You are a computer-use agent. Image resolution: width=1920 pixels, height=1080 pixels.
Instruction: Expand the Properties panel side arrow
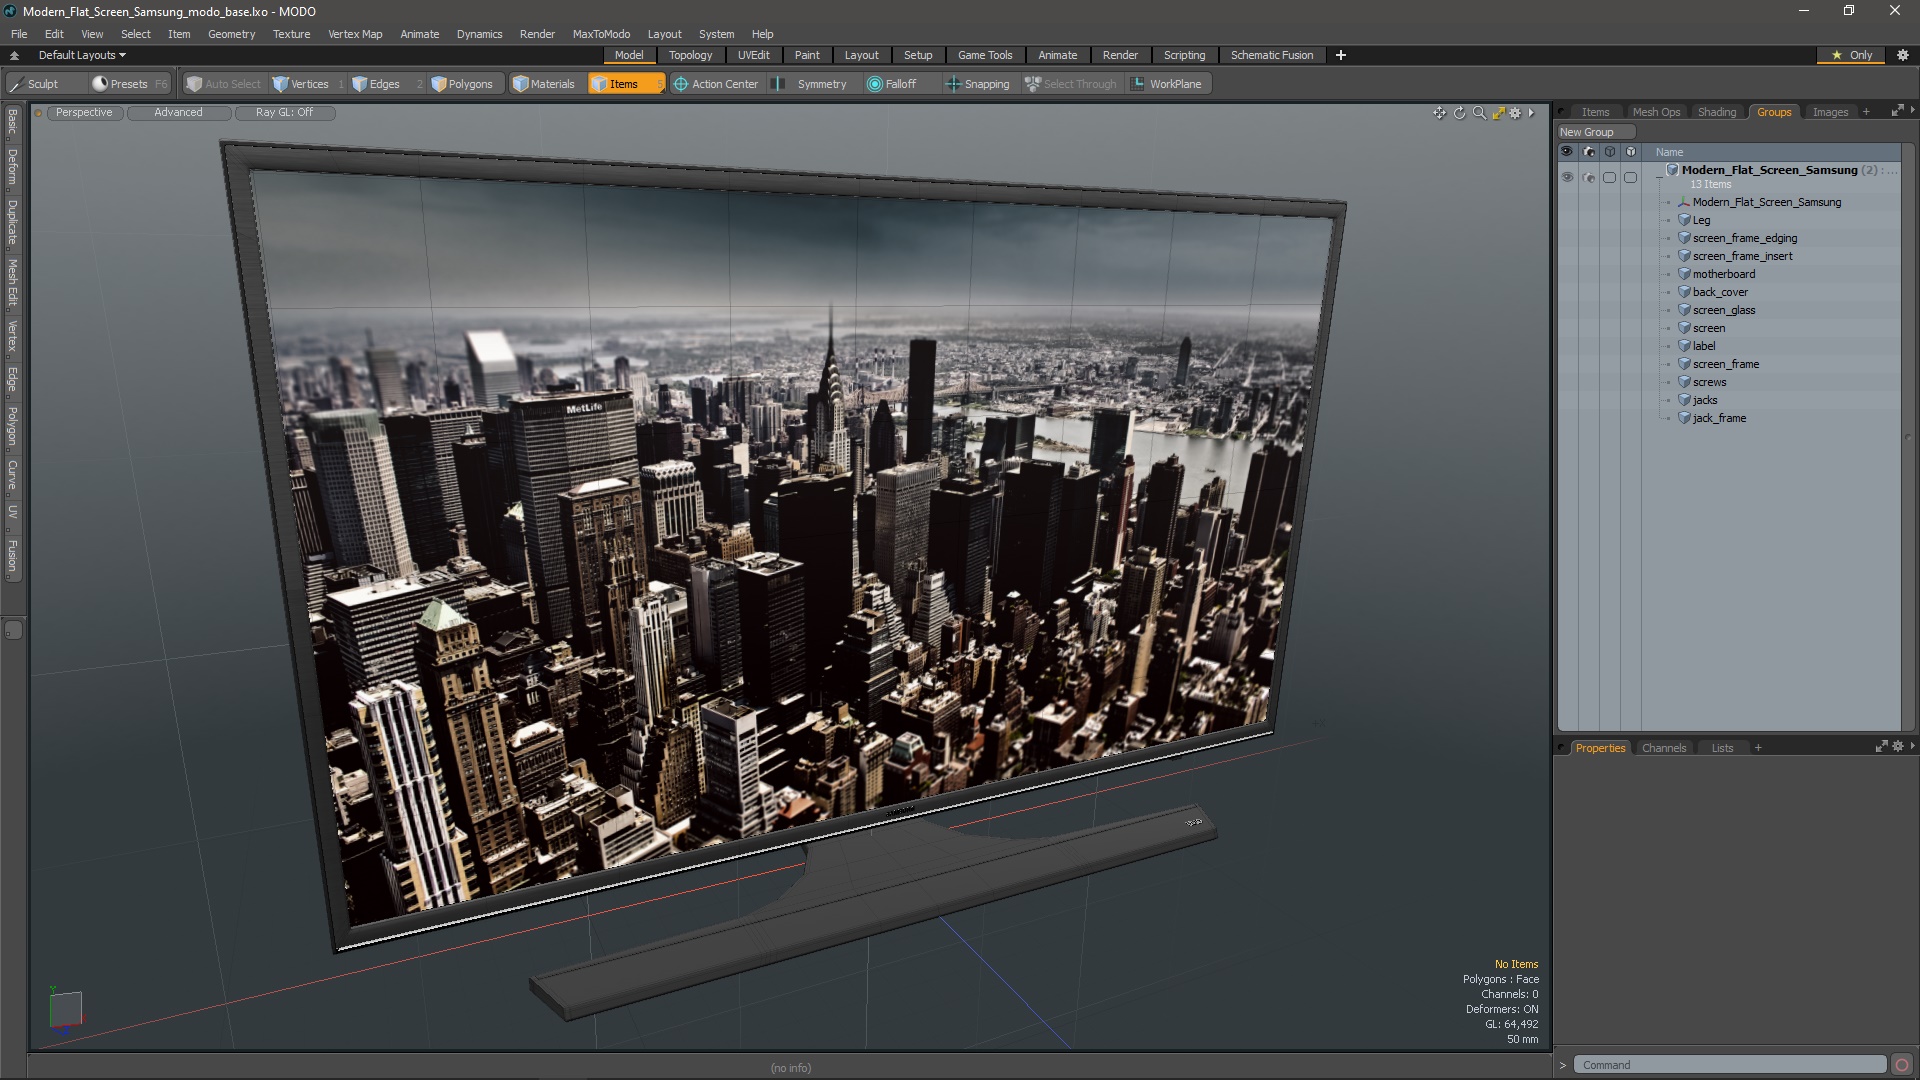point(1912,746)
